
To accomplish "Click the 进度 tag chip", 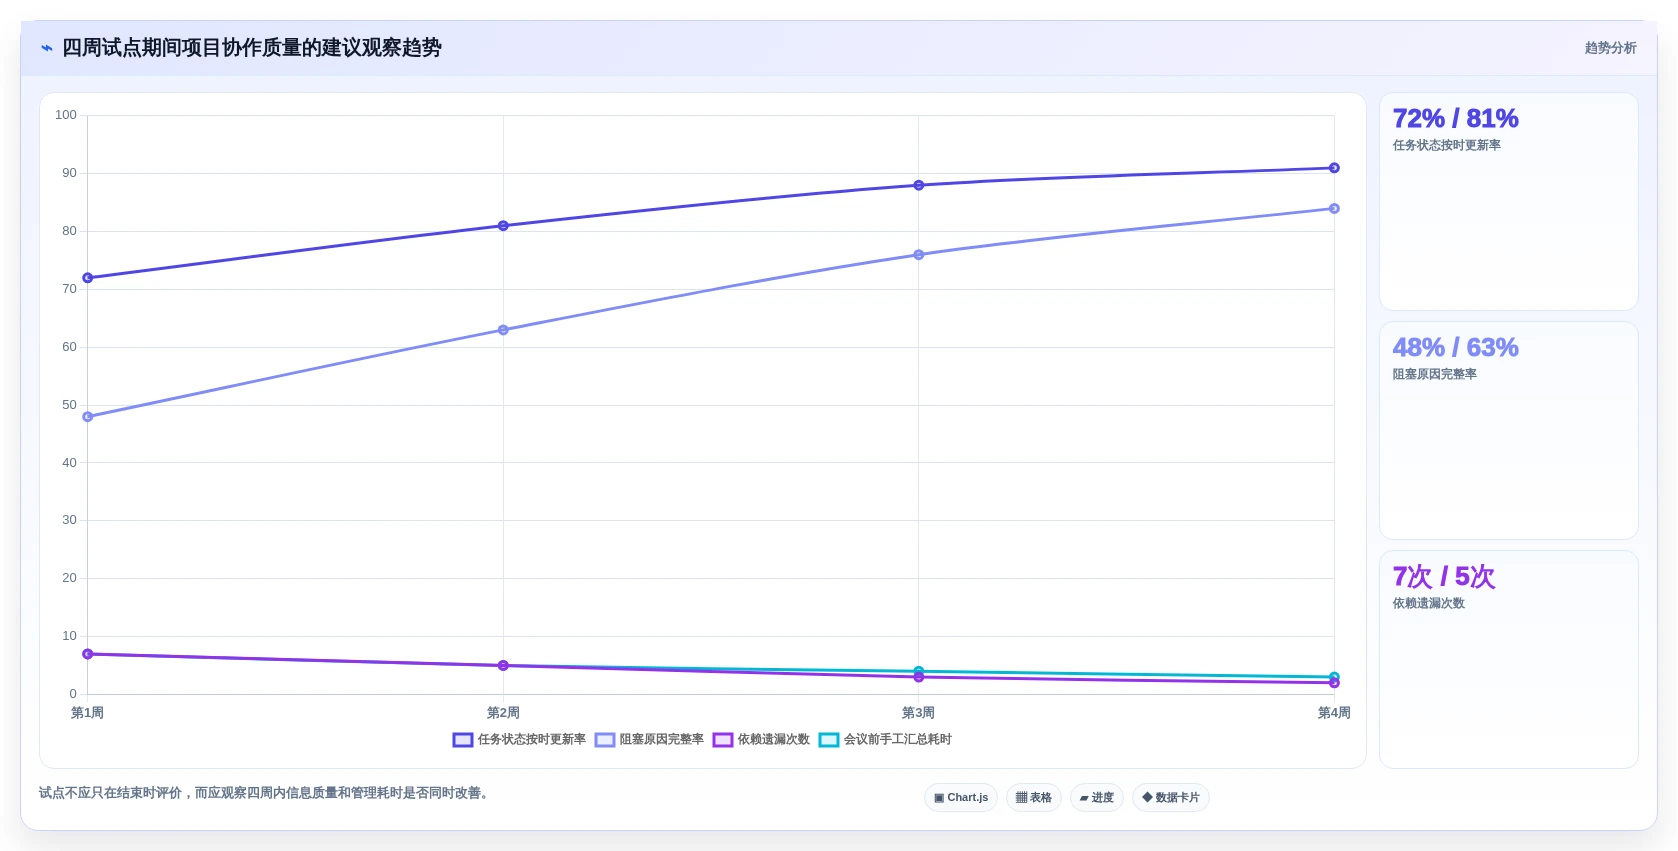I will (x=1097, y=798).
